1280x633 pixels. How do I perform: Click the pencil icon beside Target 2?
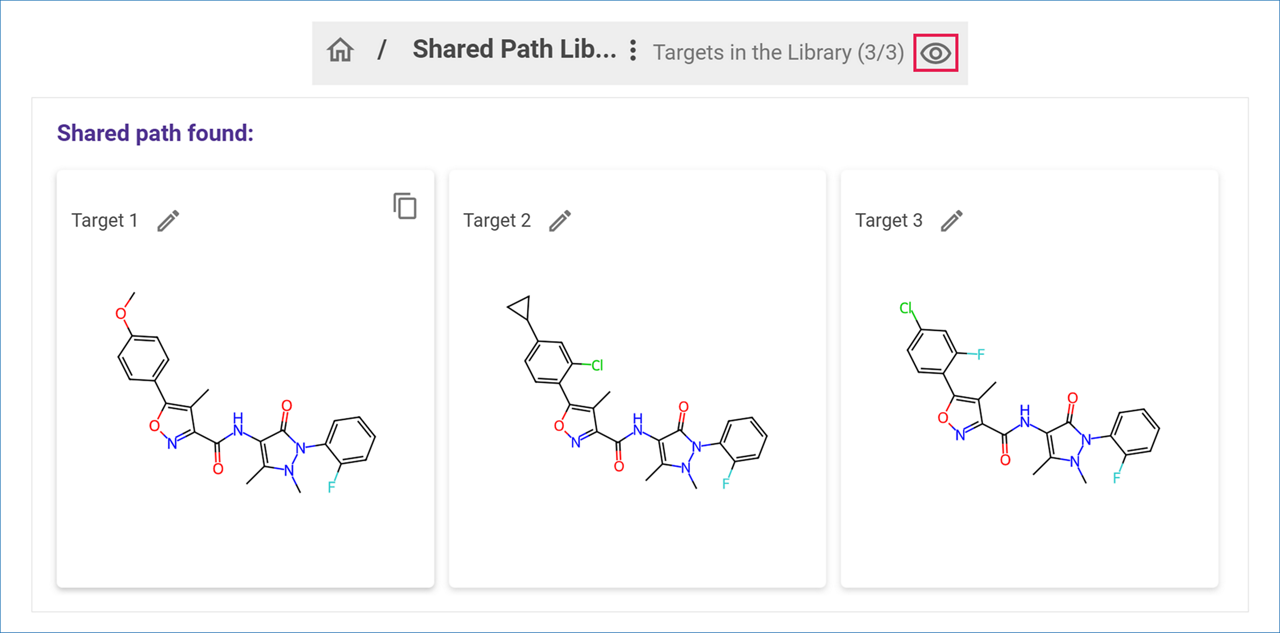coord(560,221)
